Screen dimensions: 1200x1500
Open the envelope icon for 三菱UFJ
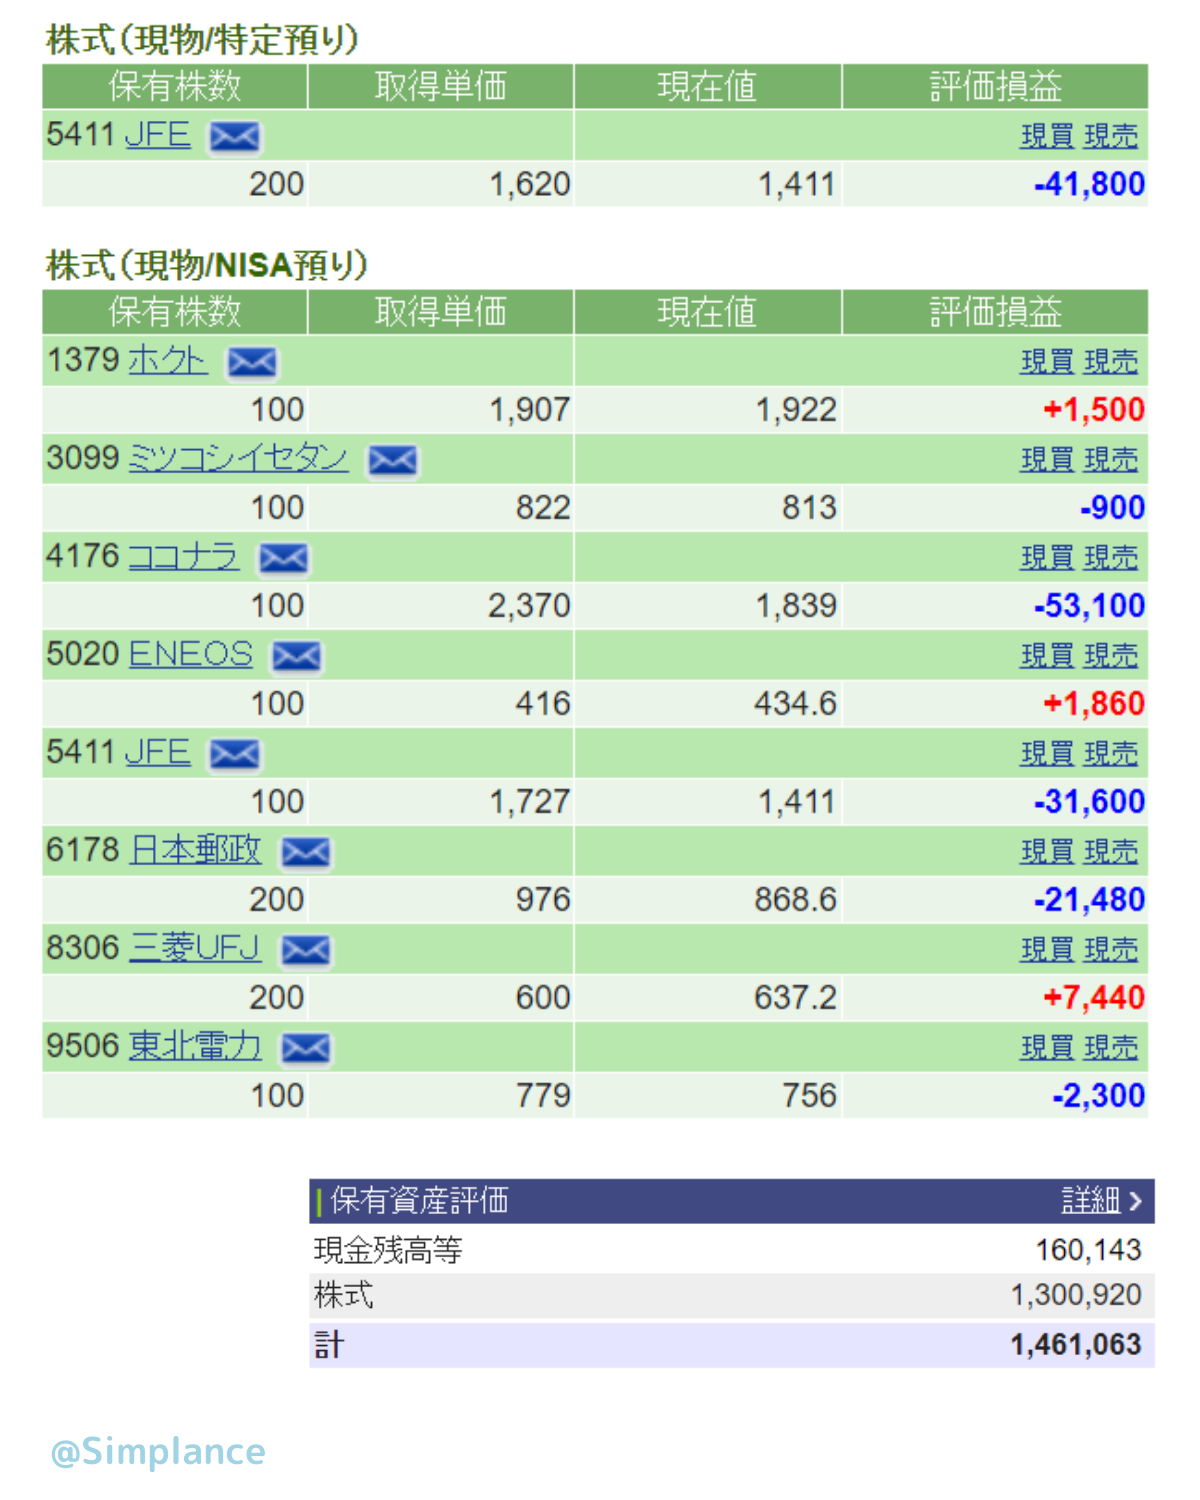tap(305, 950)
